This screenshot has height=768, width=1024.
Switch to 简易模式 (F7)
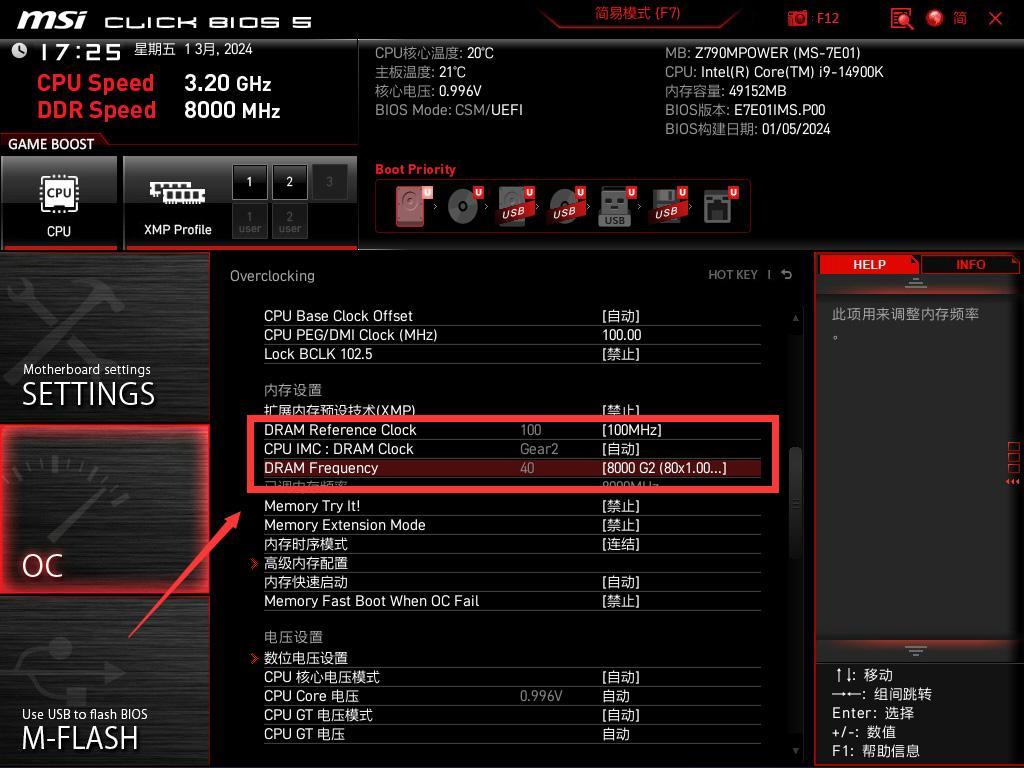637,13
